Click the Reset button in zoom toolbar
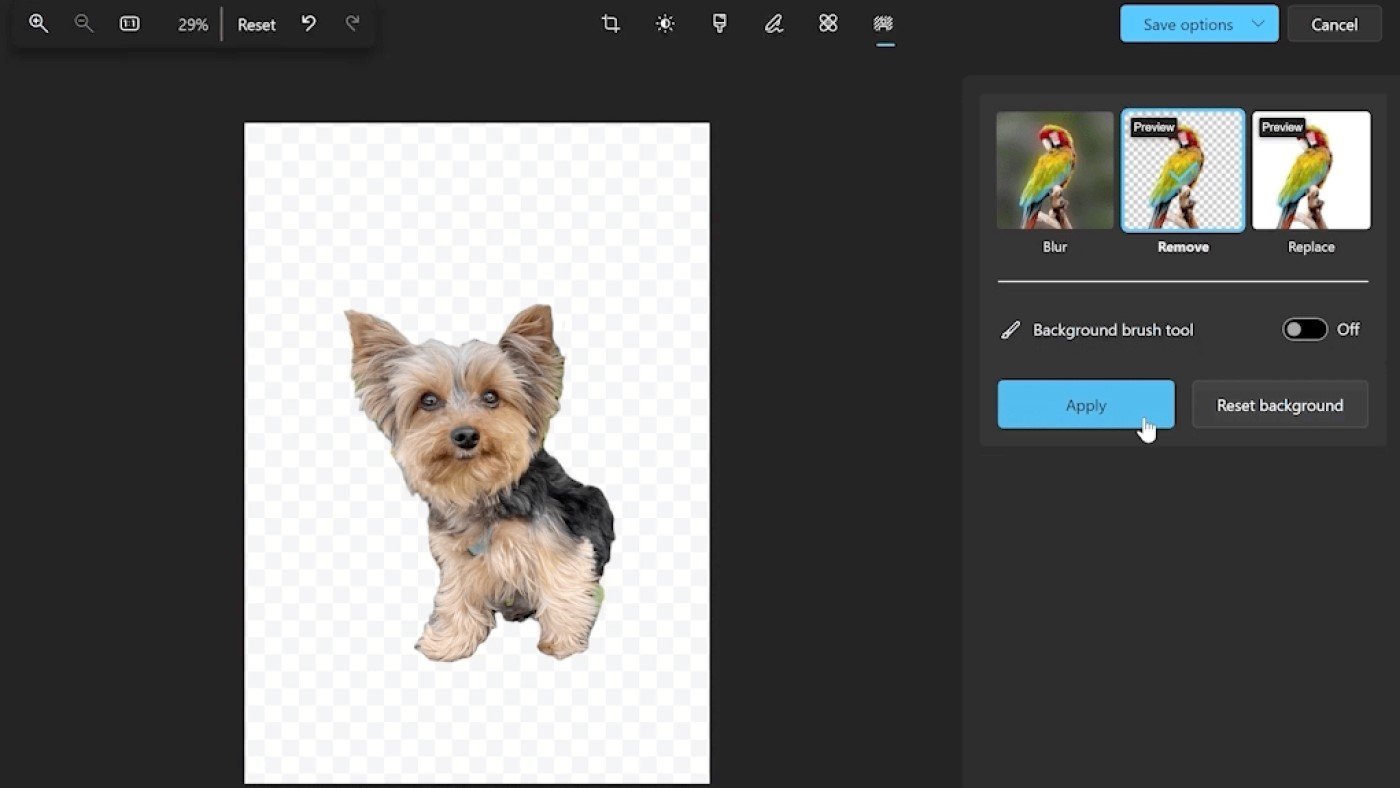This screenshot has height=788, width=1400. tap(256, 25)
